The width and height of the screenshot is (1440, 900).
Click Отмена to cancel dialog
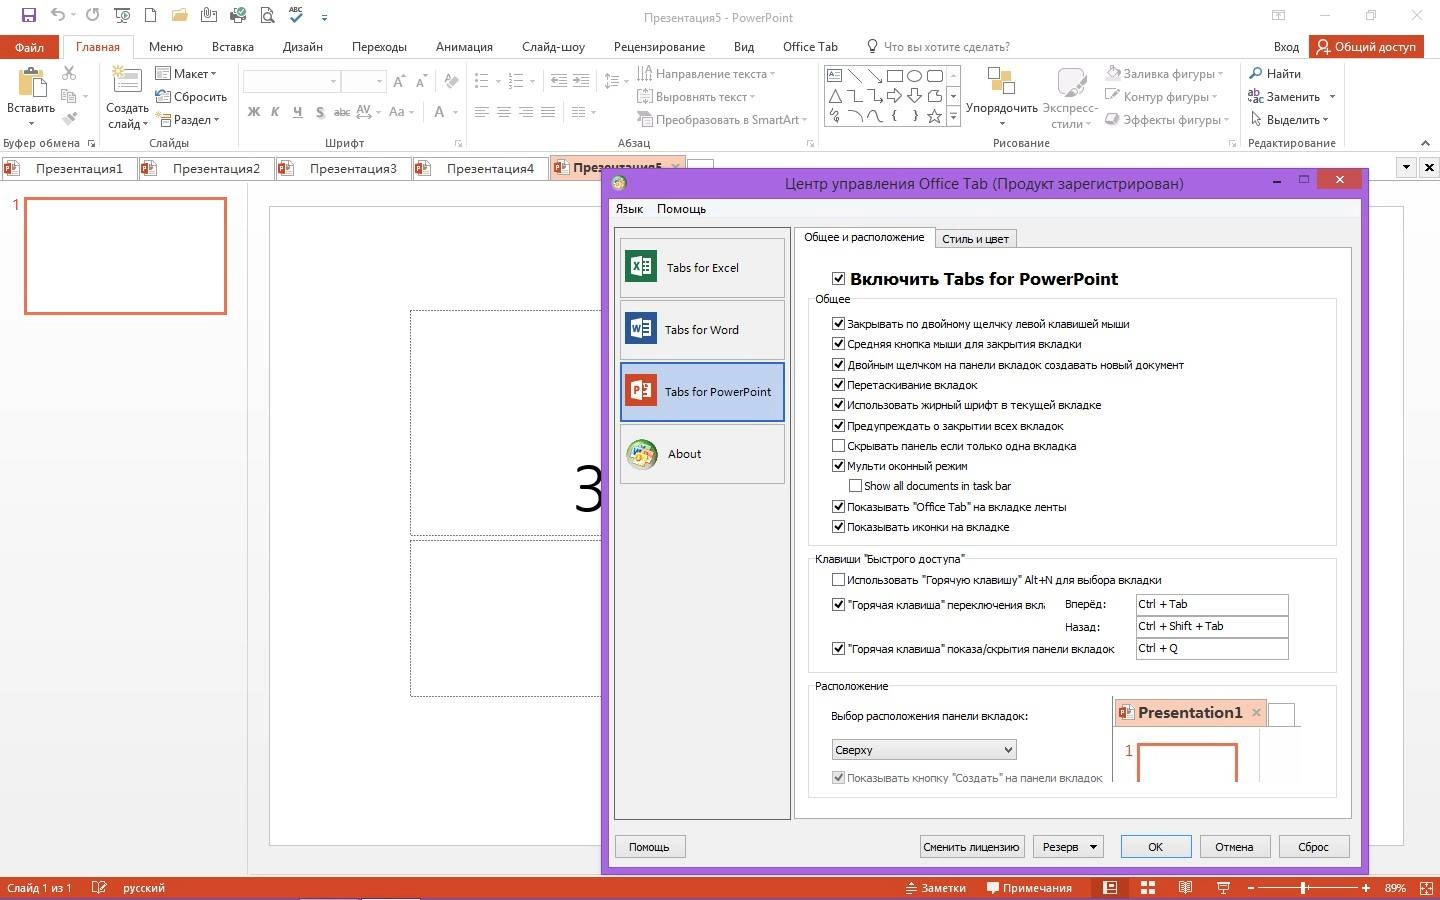tap(1234, 847)
